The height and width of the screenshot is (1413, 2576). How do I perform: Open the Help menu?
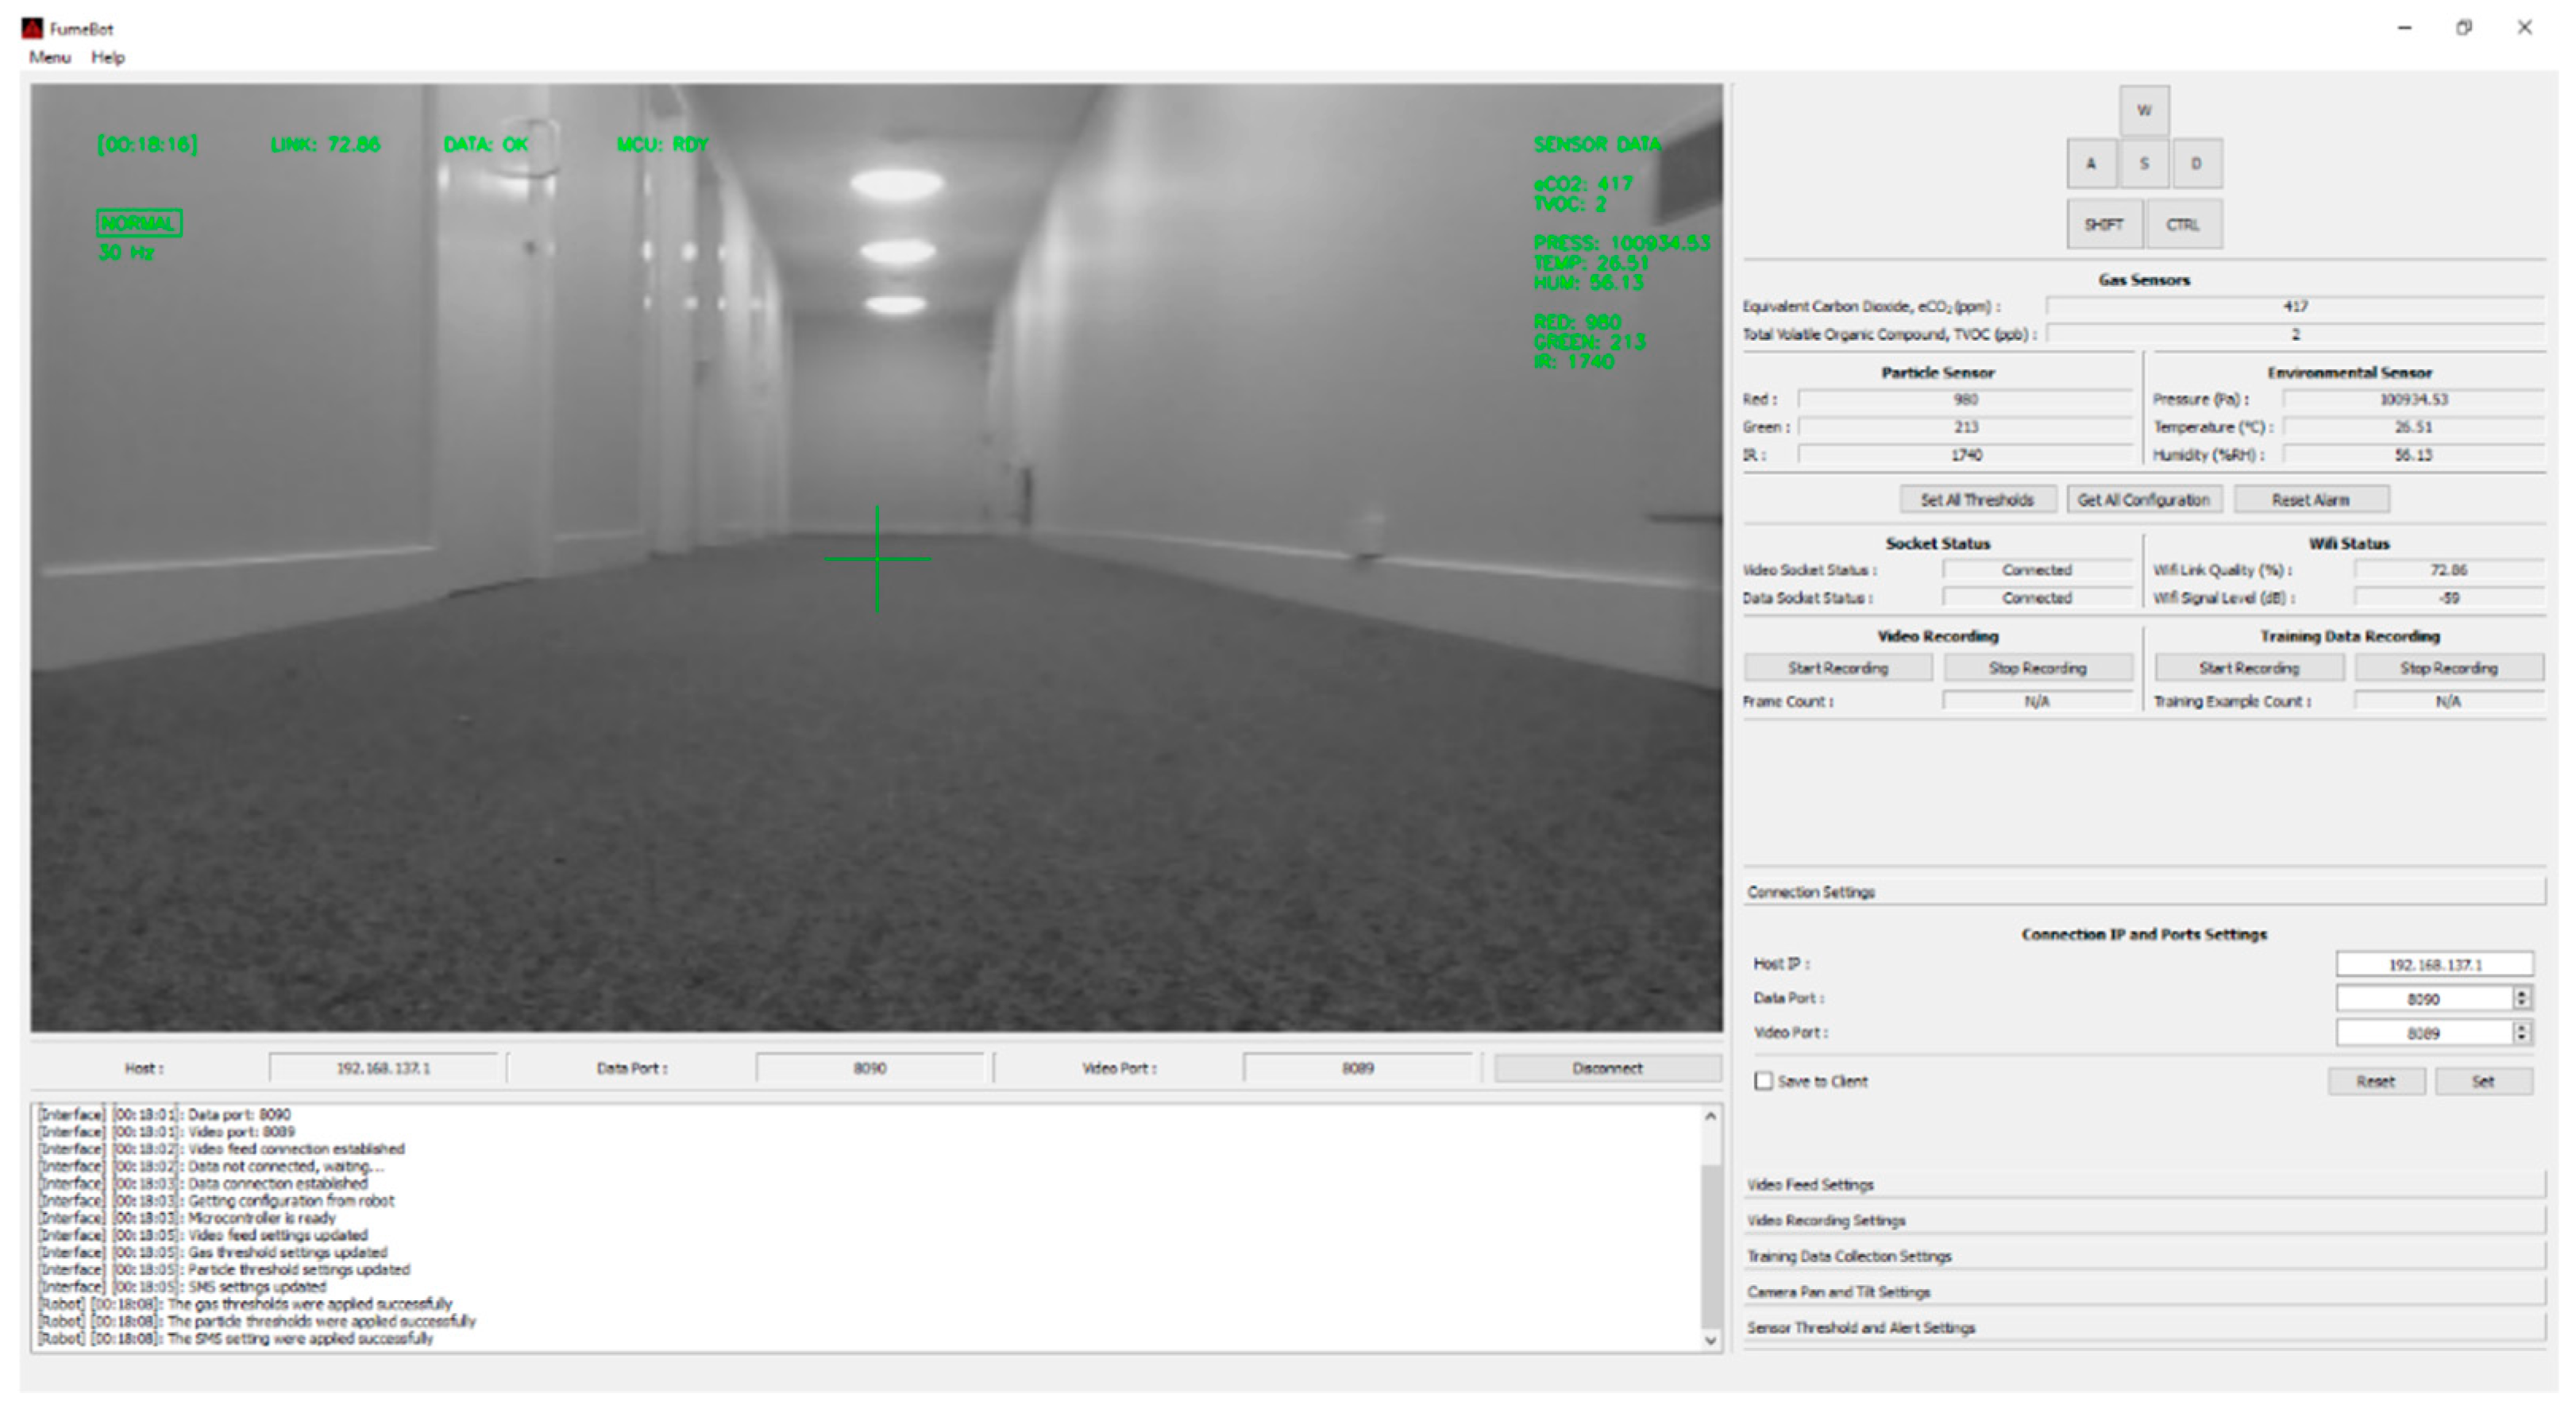(108, 57)
